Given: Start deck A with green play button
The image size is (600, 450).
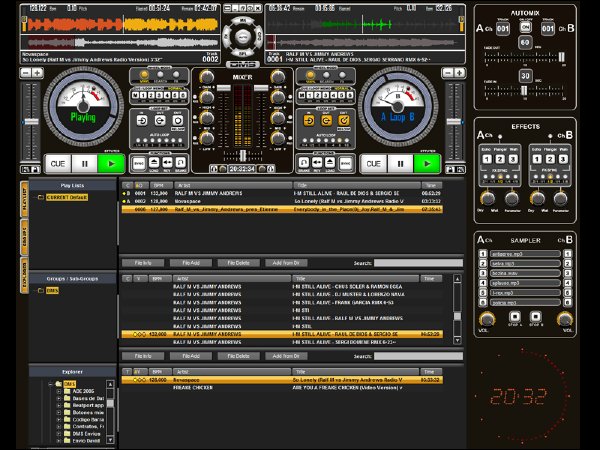Looking at the screenshot, I should coord(111,164).
